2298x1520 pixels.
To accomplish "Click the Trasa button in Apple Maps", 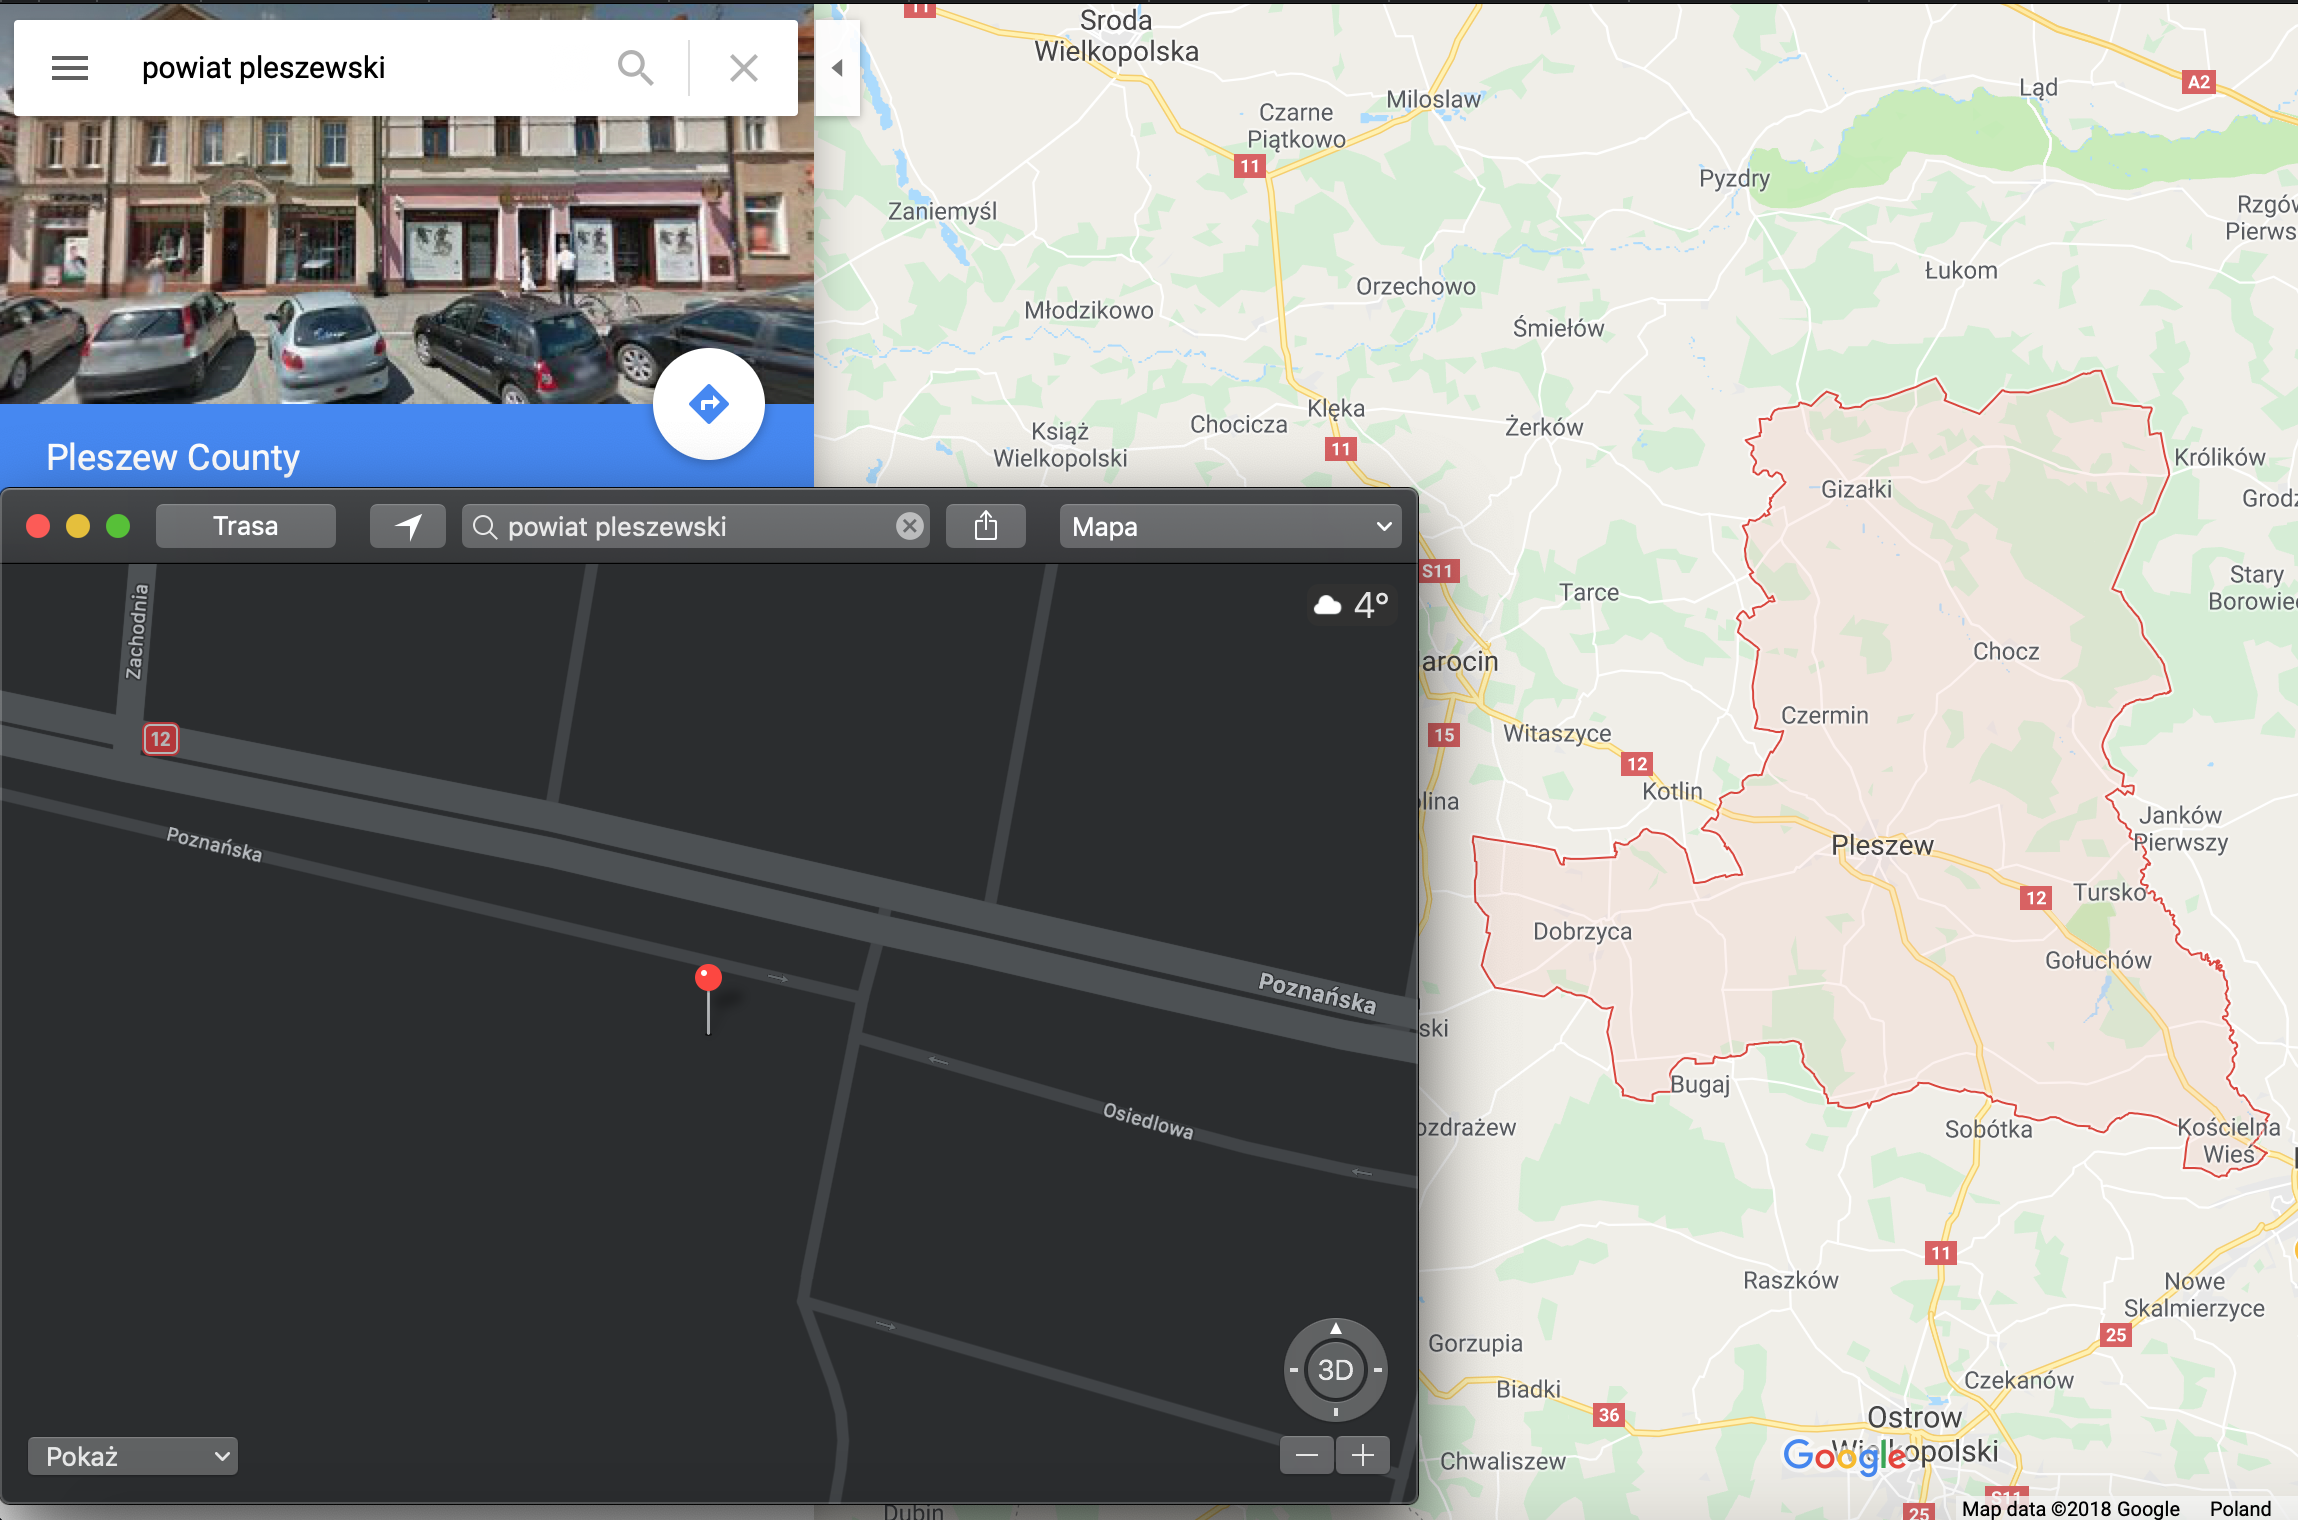I will click(246, 526).
